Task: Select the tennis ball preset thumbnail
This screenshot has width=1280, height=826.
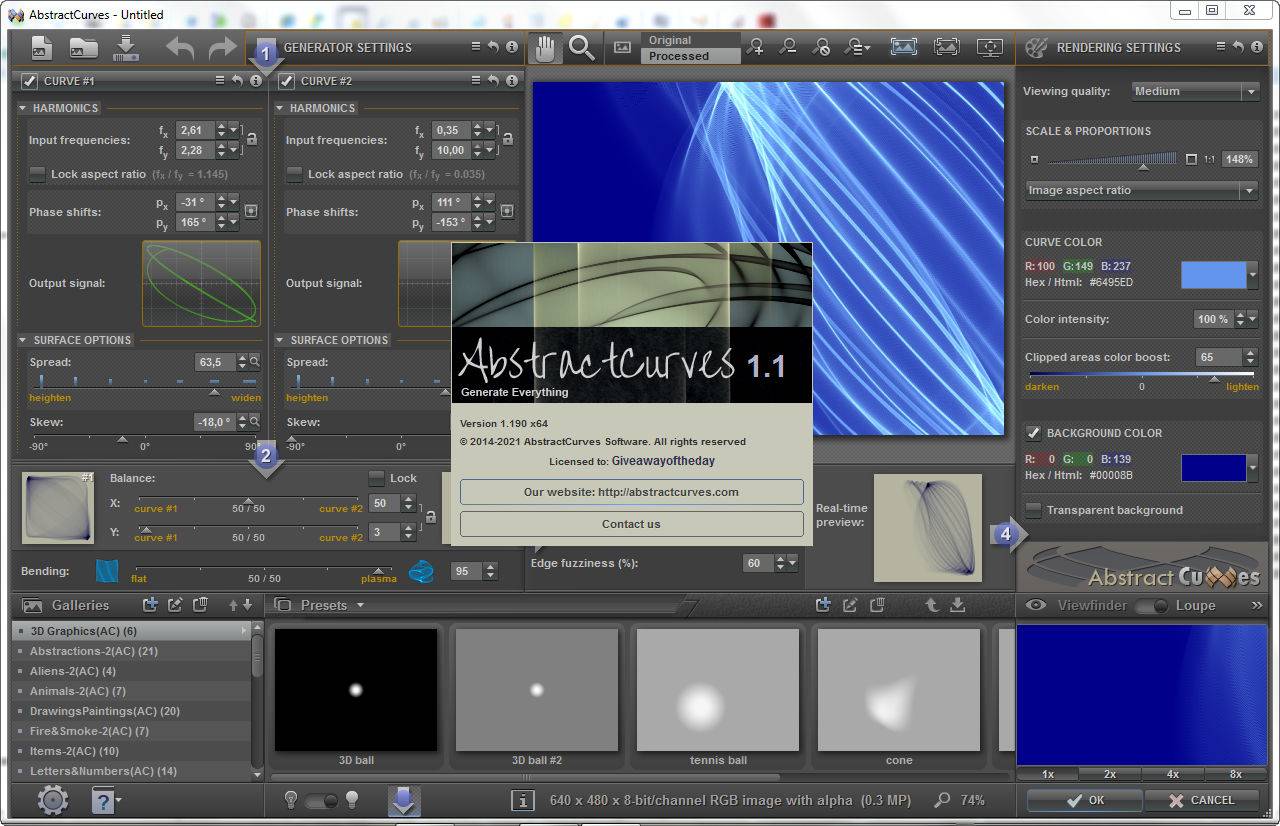Action: 718,689
